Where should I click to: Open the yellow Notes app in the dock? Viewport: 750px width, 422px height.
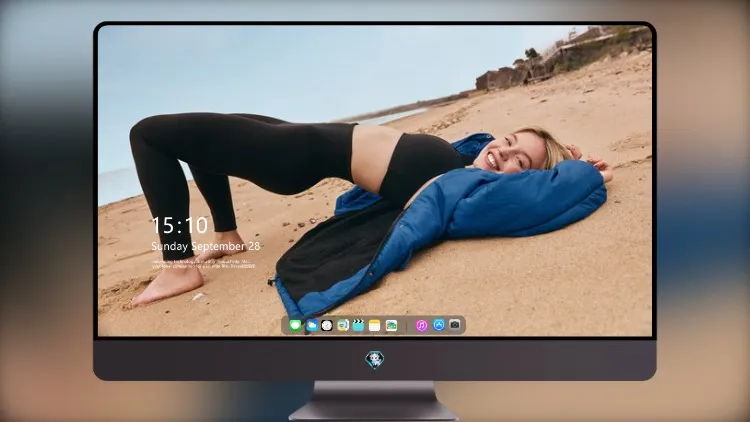coord(375,326)
